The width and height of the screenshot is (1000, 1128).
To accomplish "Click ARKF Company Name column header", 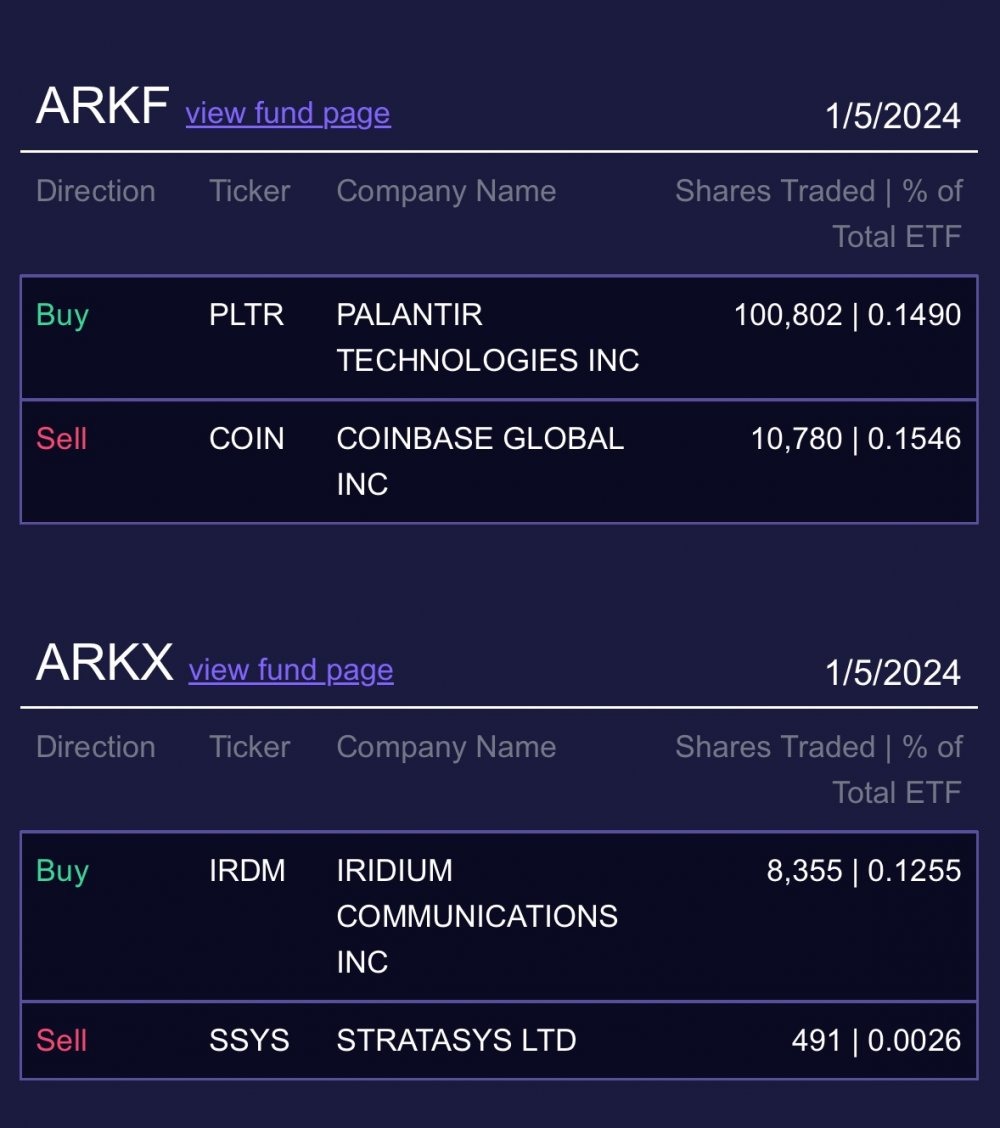I will (x=446, y=192).
